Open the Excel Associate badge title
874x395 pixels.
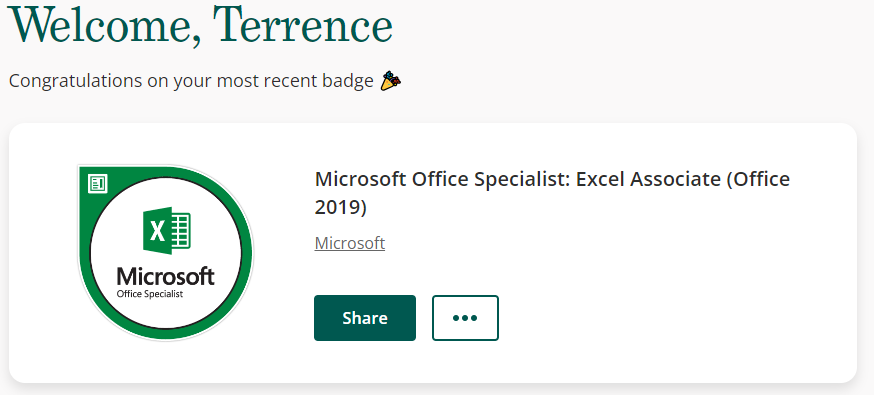click(x=552, y=193)
